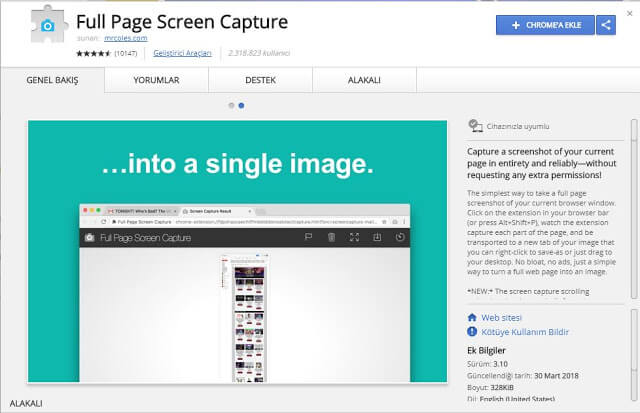Click the download icon in preview toolbar
Screen dimensions: 640x413
point(377,237)
